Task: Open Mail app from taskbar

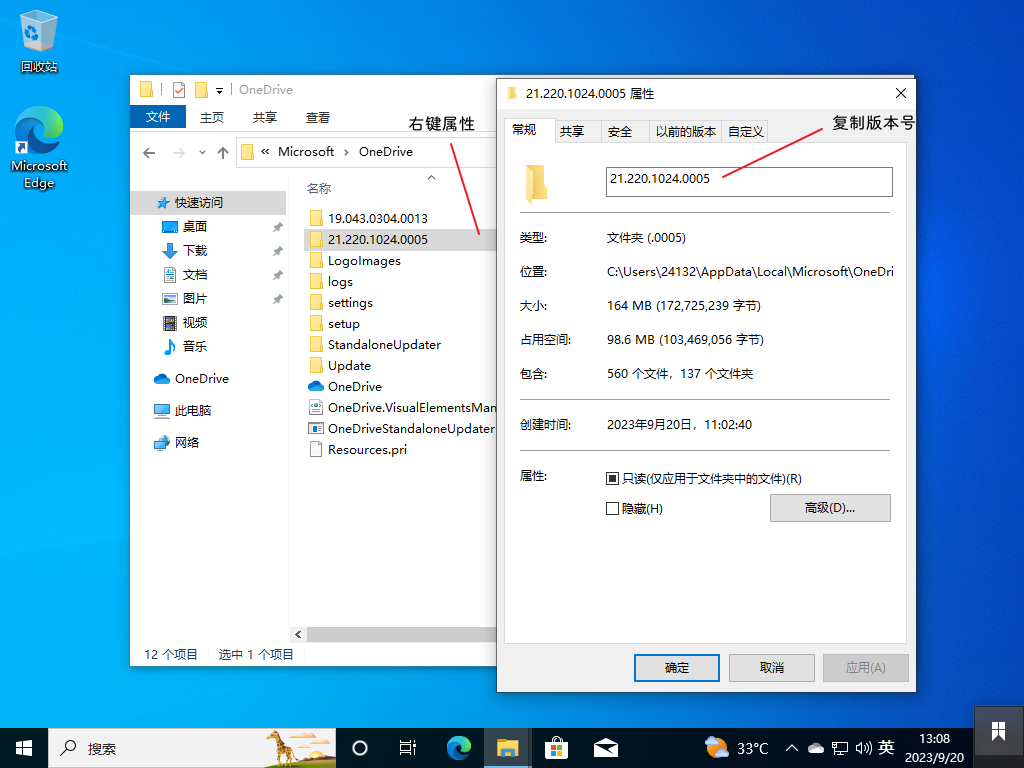Action: pyautogui.click(x=605, y=748)
